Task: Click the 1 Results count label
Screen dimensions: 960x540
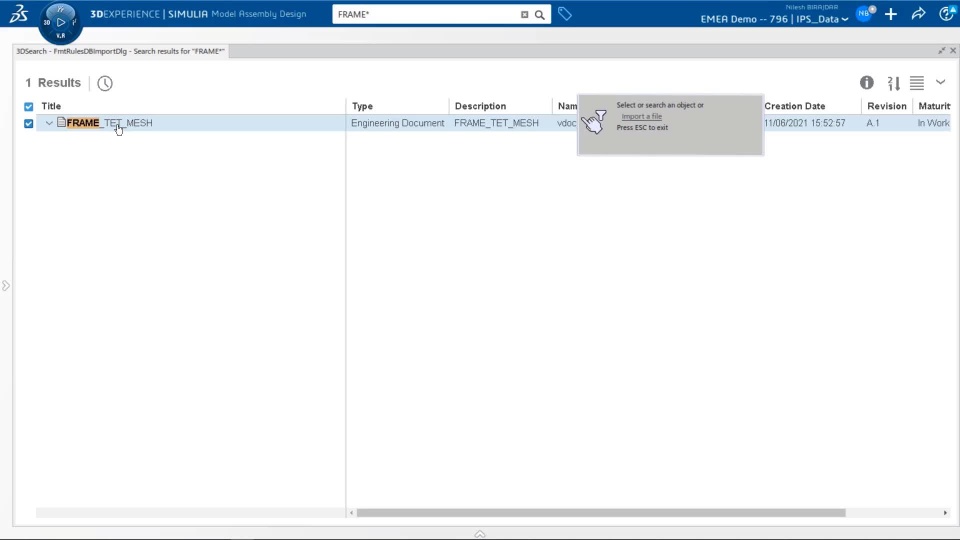Action: pyautogui.click(x=53, y=83)
